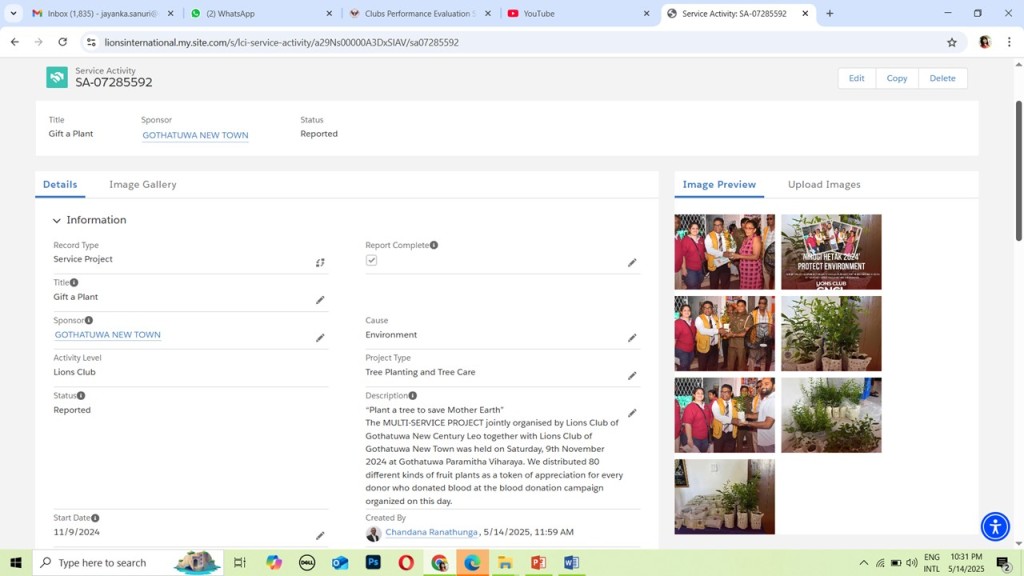
Task: Open the Chrome profile avatar
Action: click(x=985, y=42)
